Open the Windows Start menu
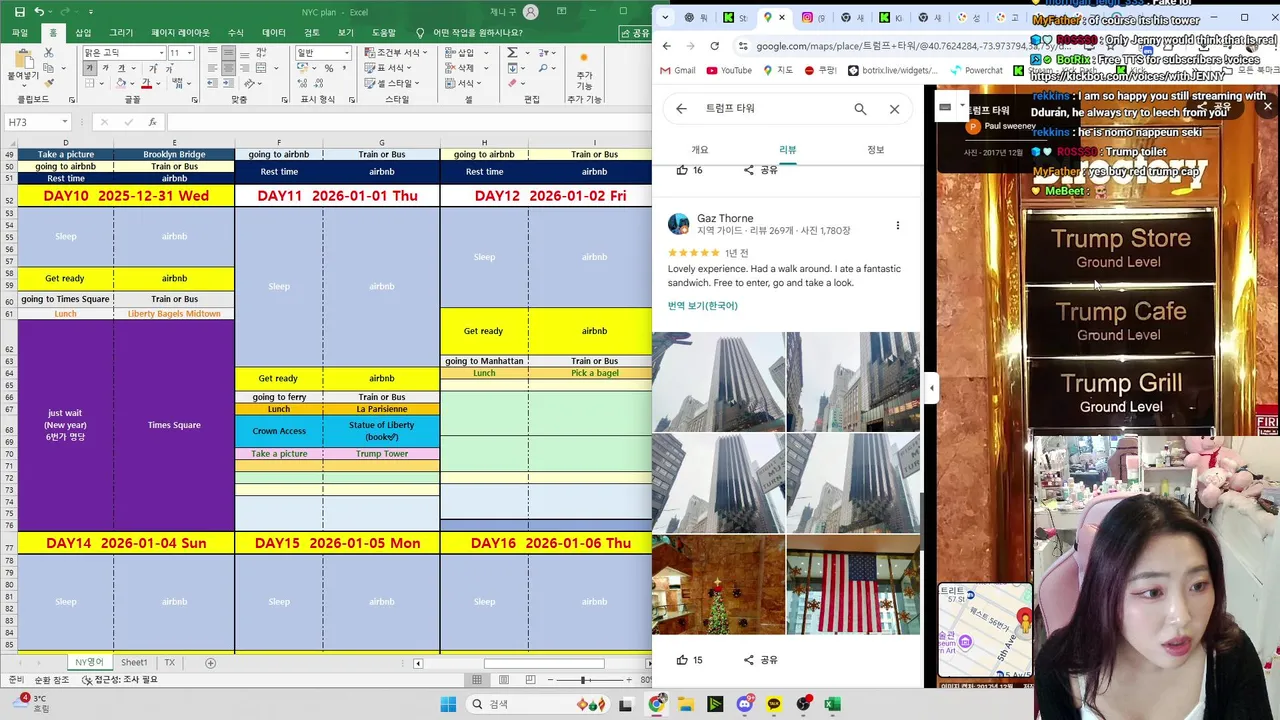1280x720 pixels. 447,704
